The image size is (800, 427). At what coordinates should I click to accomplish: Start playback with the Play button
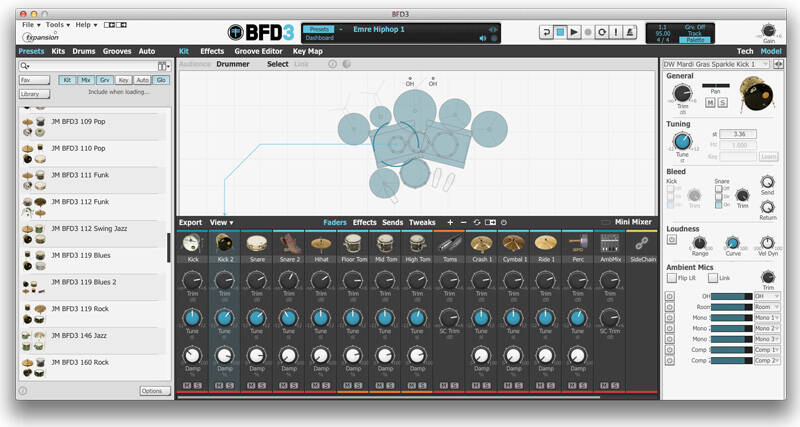tap(574, 32)
